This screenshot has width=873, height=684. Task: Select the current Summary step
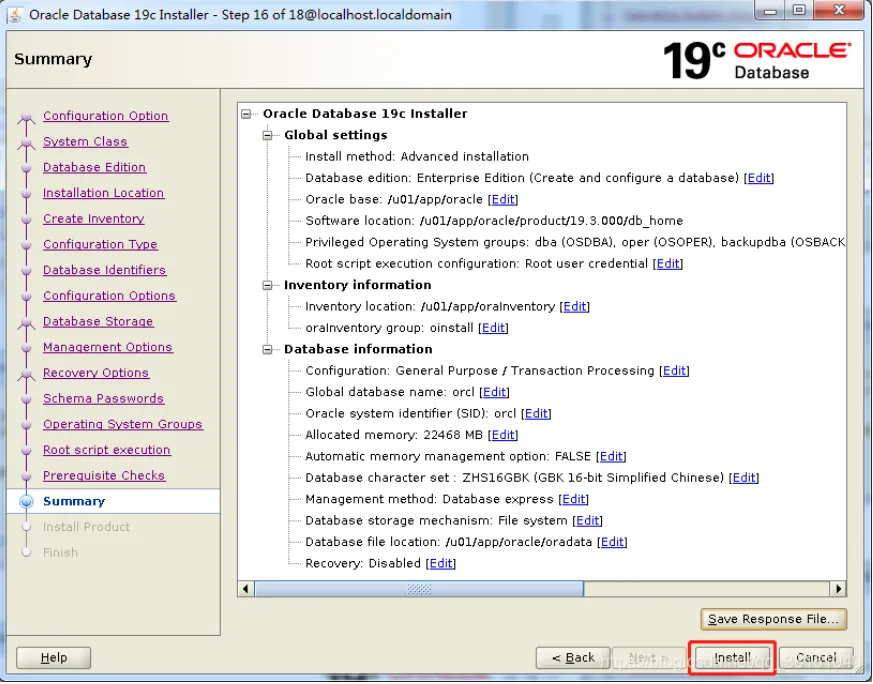(73, 501)
